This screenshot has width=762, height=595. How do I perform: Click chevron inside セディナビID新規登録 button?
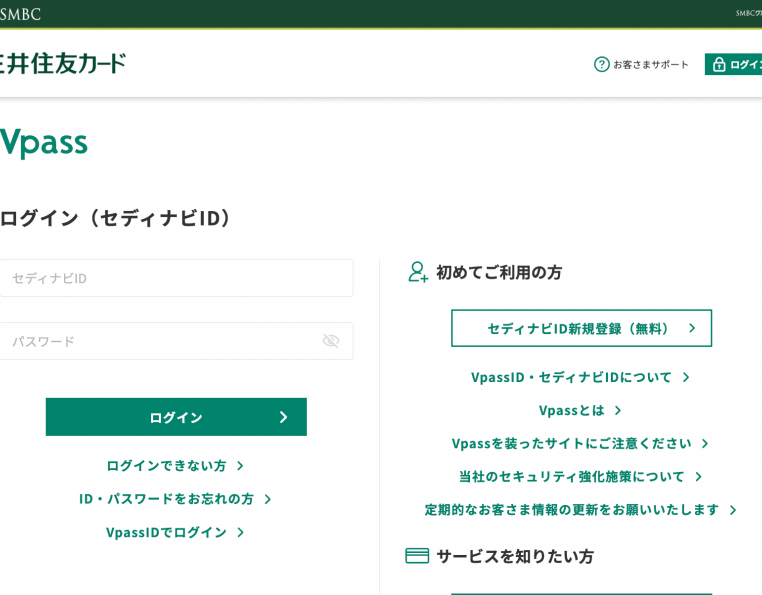tap(692, 328)
